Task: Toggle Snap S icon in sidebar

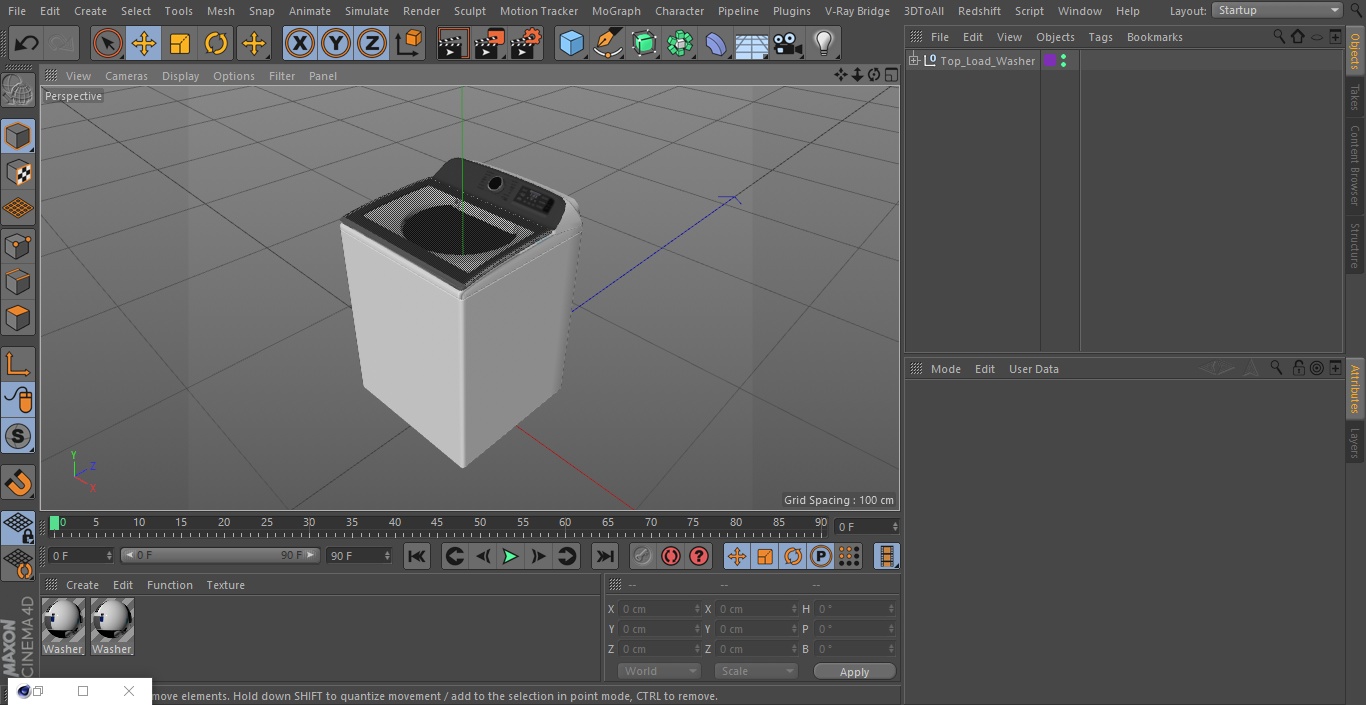Action: [x=18, y=436]
